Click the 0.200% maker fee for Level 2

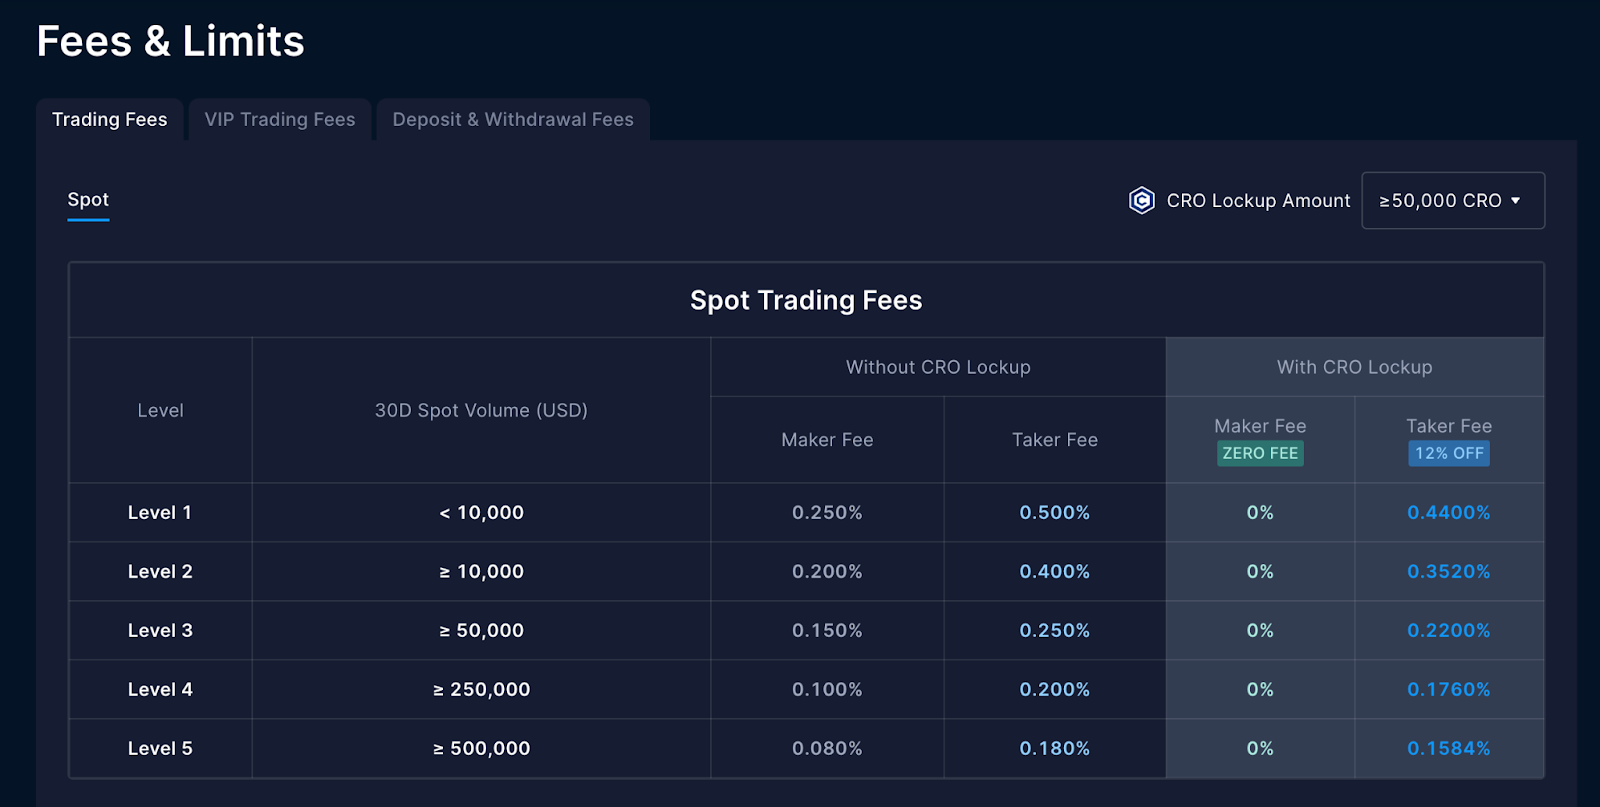827,572
